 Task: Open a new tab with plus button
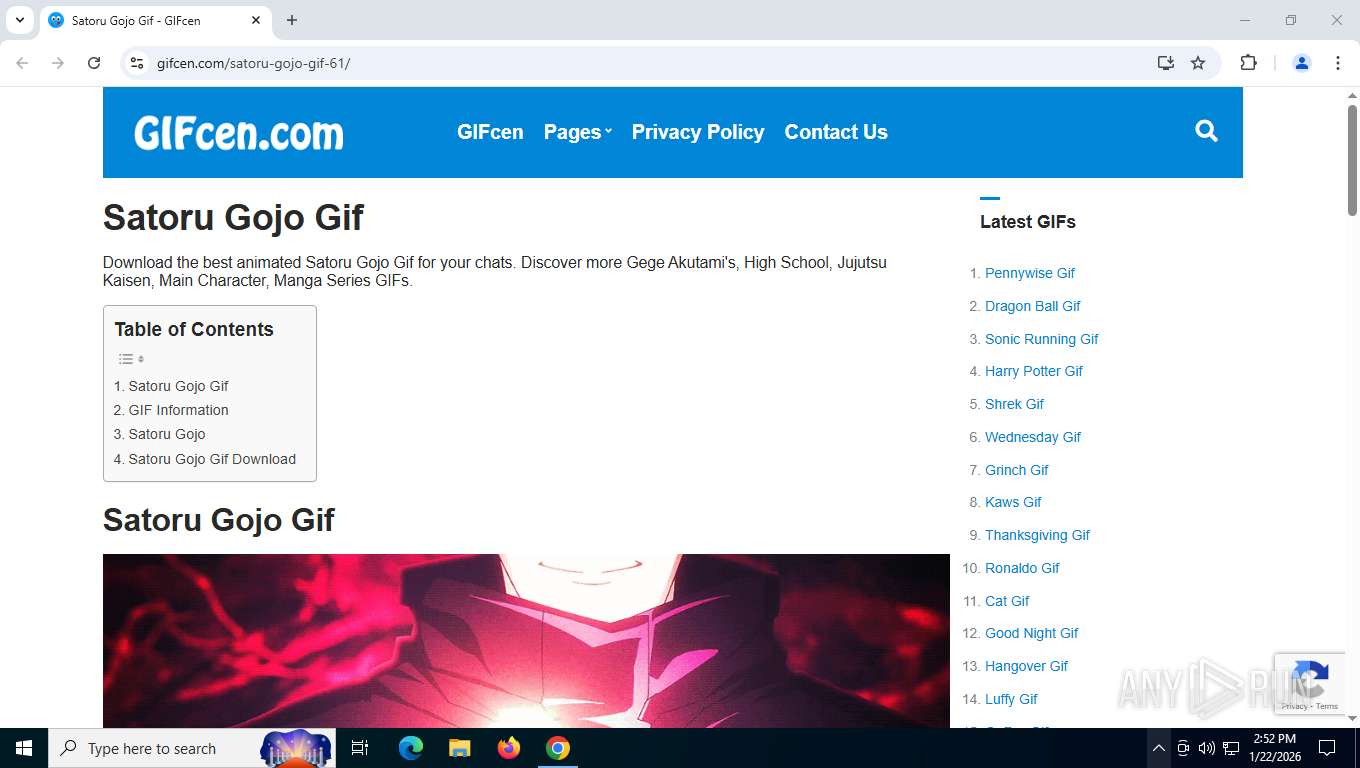click(x=292, y=20)
